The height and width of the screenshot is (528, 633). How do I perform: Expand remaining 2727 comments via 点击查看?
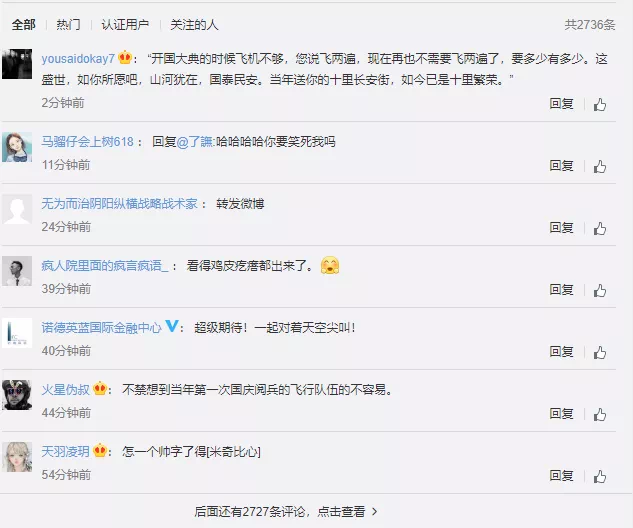tap(286, 511)
